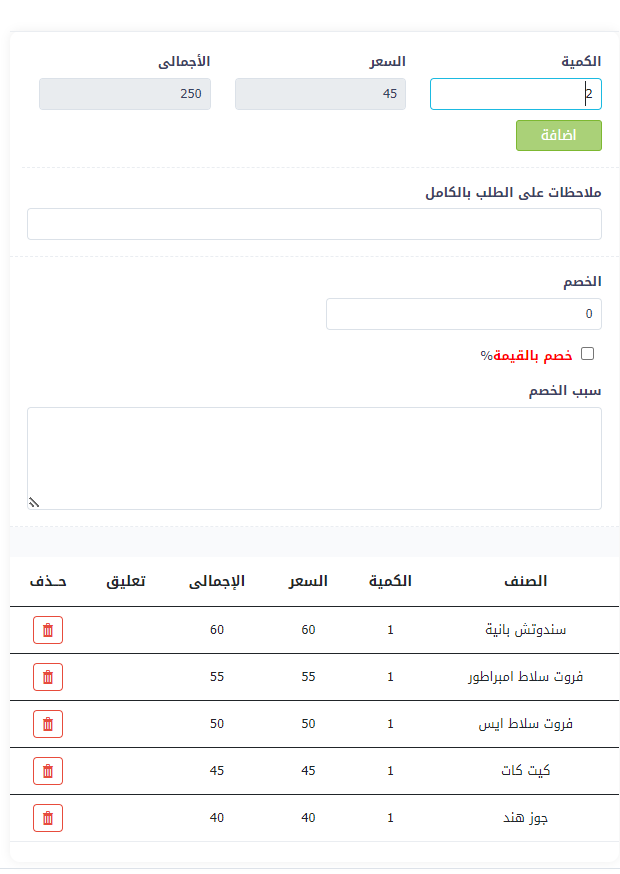Screen dimensions: 620x874
Task: Delete the فروت سلاط امبراطور row
Action: (x=48, y=677)
